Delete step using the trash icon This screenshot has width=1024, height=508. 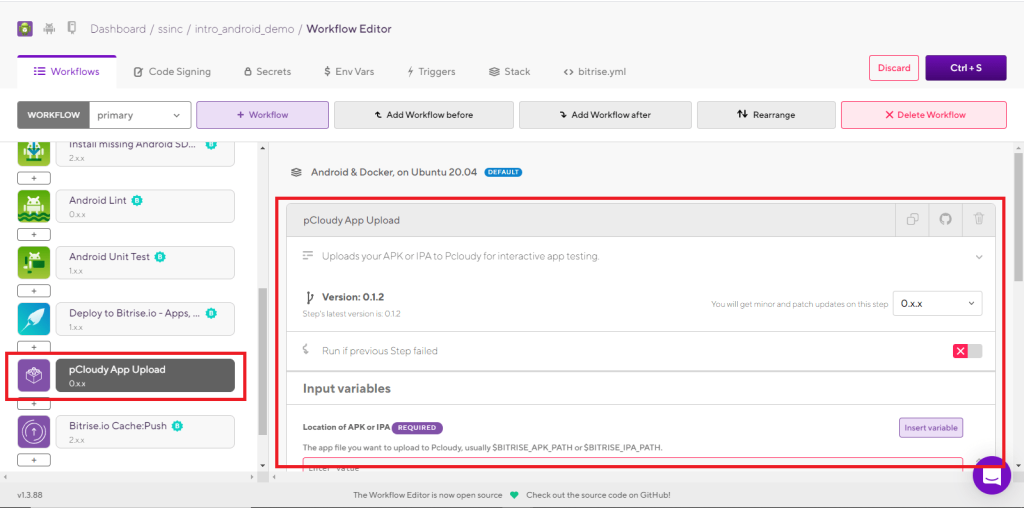978,219
